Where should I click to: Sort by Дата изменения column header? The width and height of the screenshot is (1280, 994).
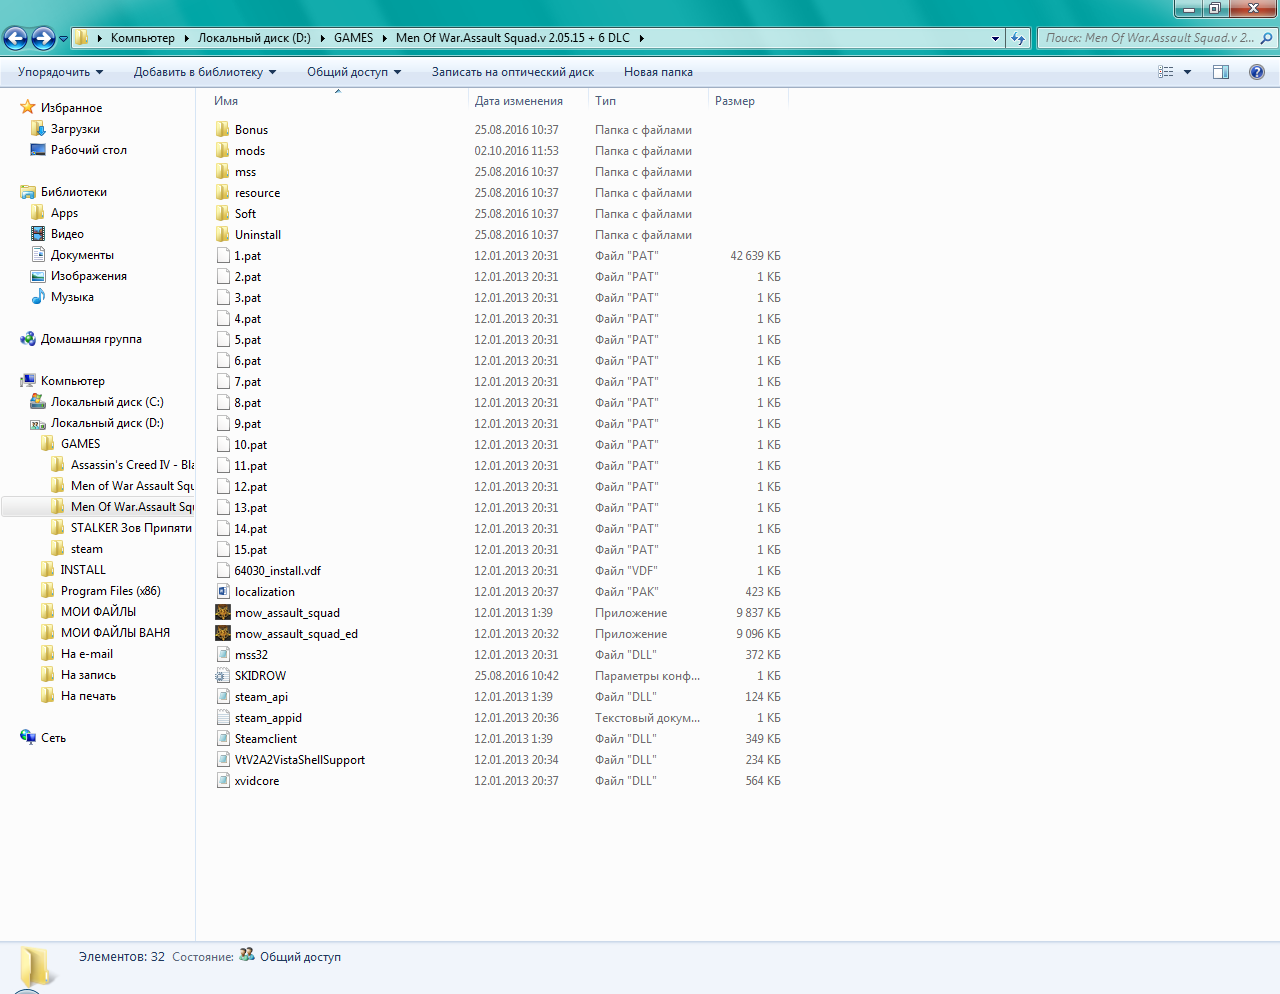(519, 101)
